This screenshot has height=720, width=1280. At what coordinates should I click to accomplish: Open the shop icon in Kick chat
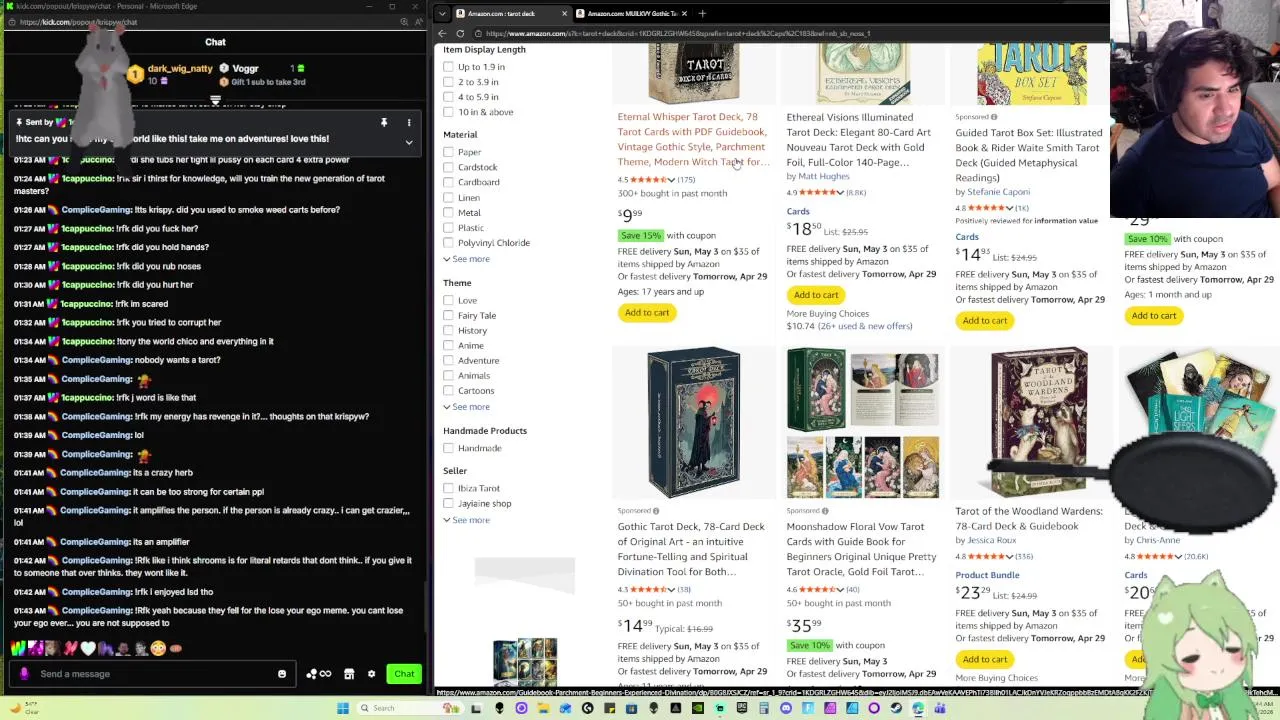(x=349, y=674)
